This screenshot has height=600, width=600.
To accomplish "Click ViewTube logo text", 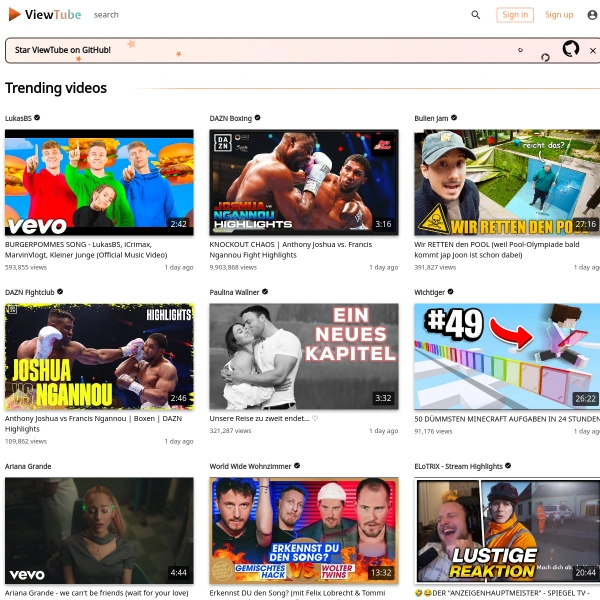I will (53, 15).
